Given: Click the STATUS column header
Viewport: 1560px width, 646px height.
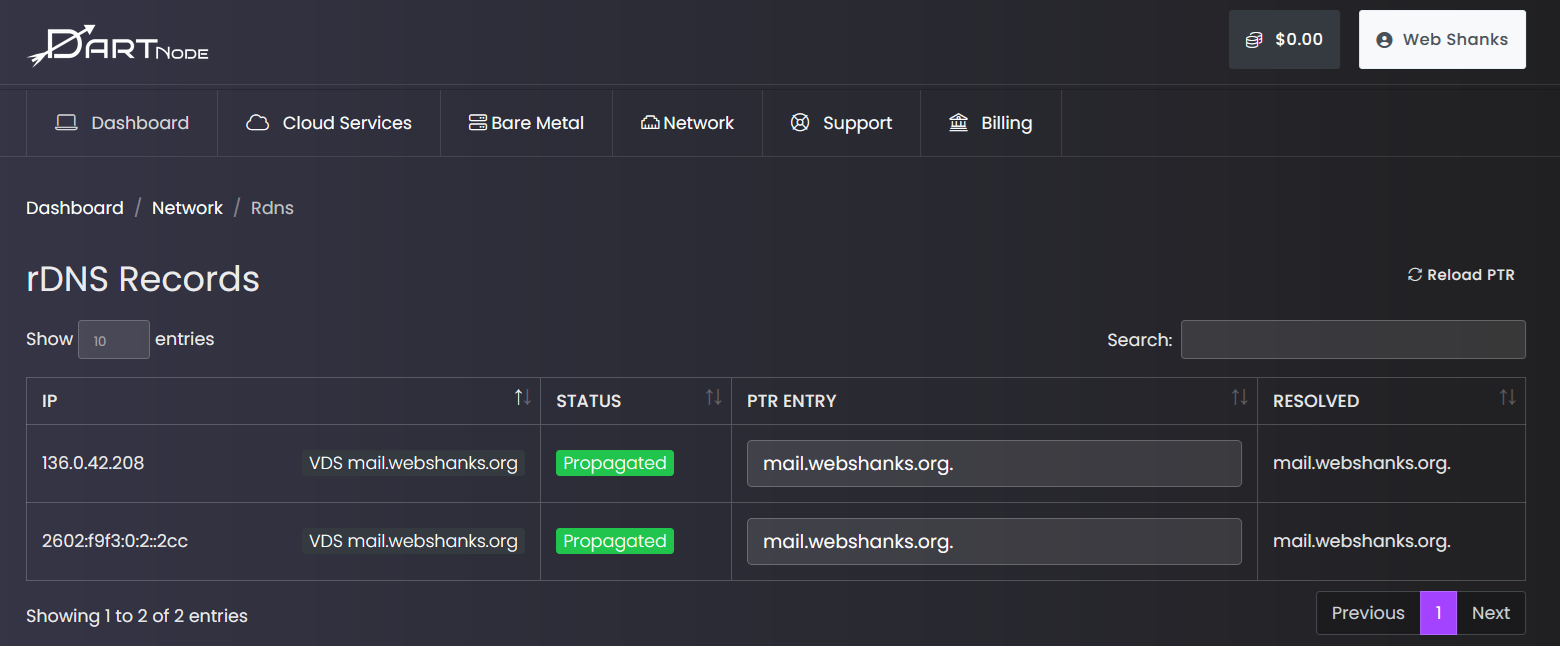Looking at the screenshot, I should (x=636, y=401).
